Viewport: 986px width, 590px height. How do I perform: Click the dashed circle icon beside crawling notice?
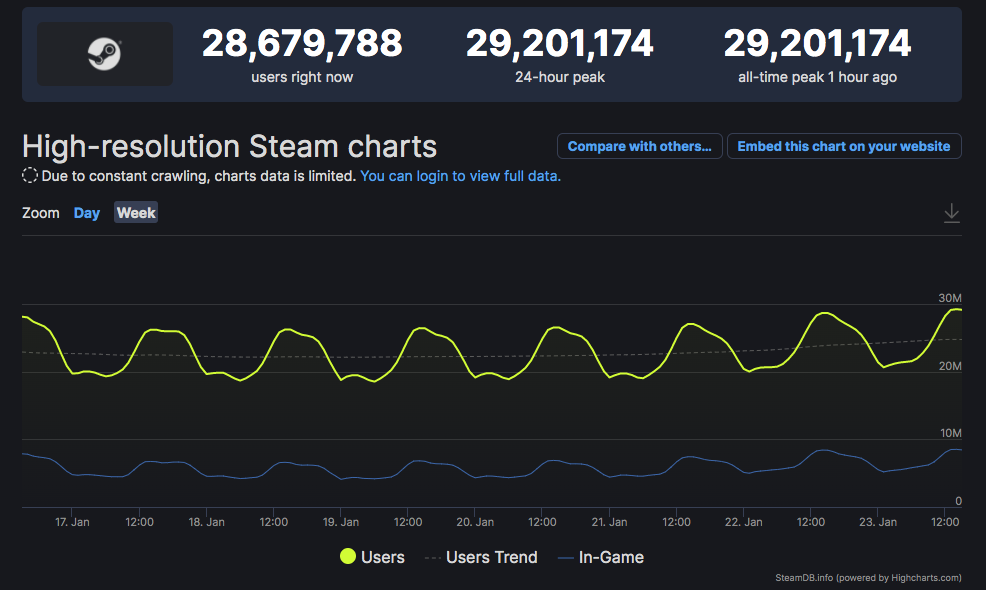[x=30, y=176]
